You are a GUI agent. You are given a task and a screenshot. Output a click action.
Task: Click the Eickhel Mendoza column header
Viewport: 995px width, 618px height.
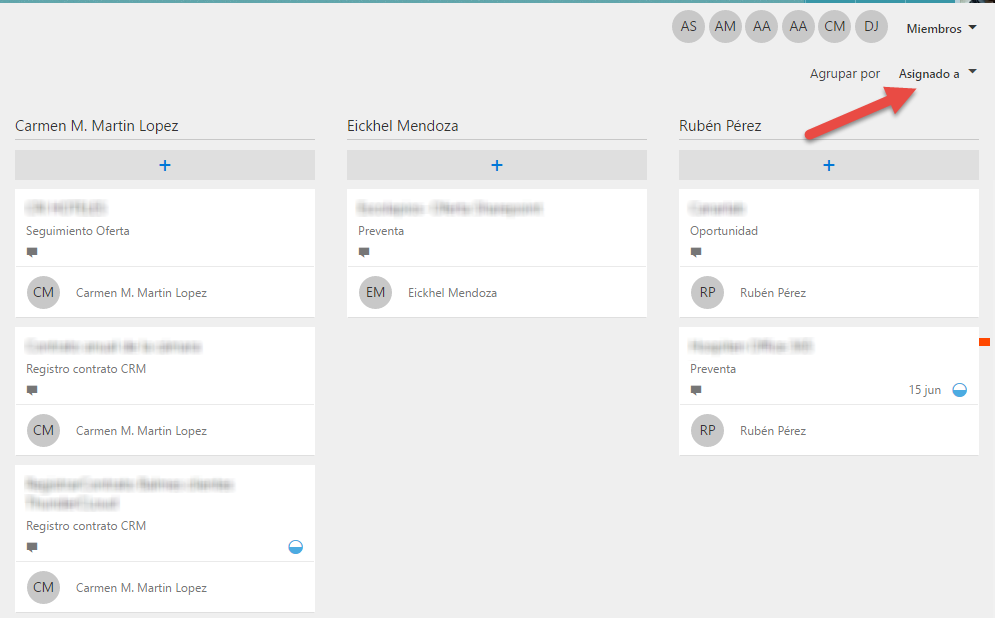(402, 126)
